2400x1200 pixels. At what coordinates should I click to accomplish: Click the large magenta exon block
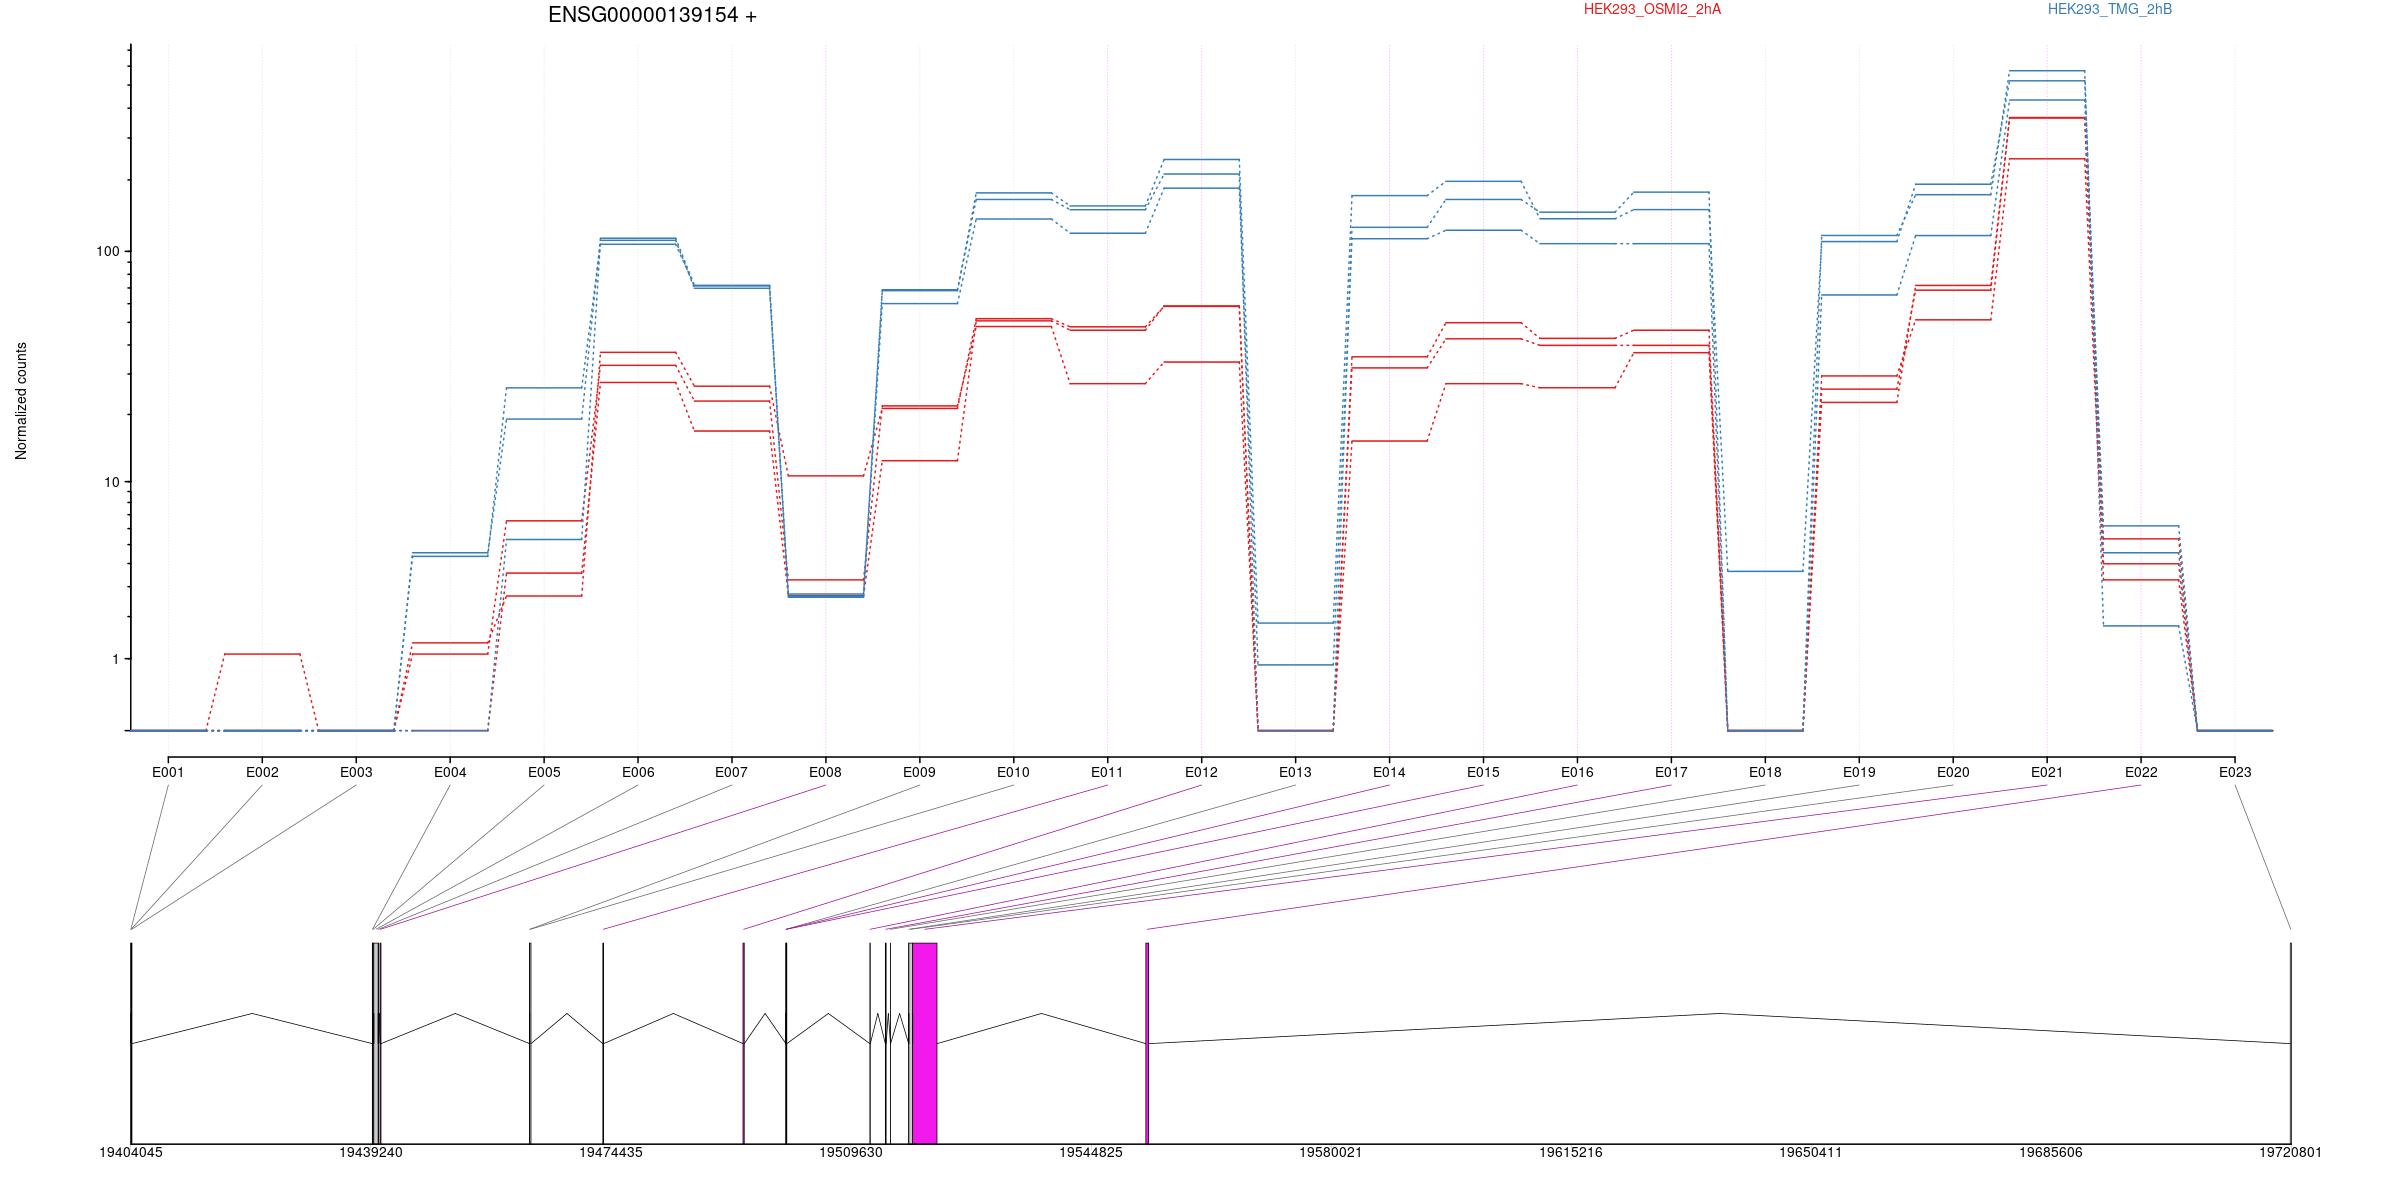(924, 1043)
